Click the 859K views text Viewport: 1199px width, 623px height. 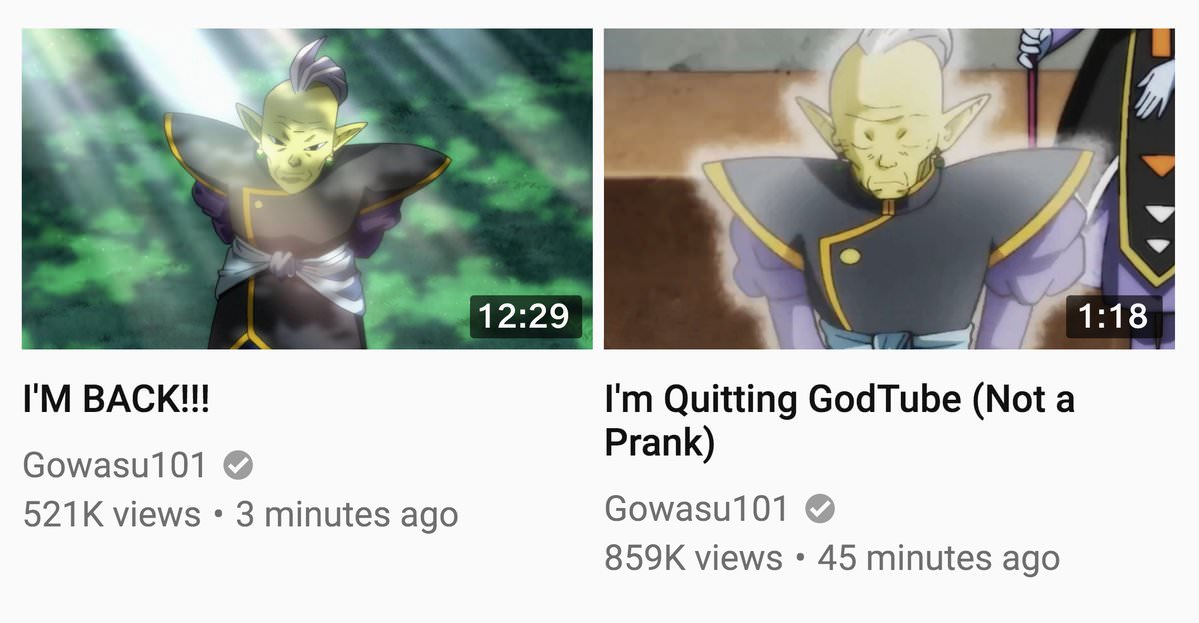[x=694, y=558]
